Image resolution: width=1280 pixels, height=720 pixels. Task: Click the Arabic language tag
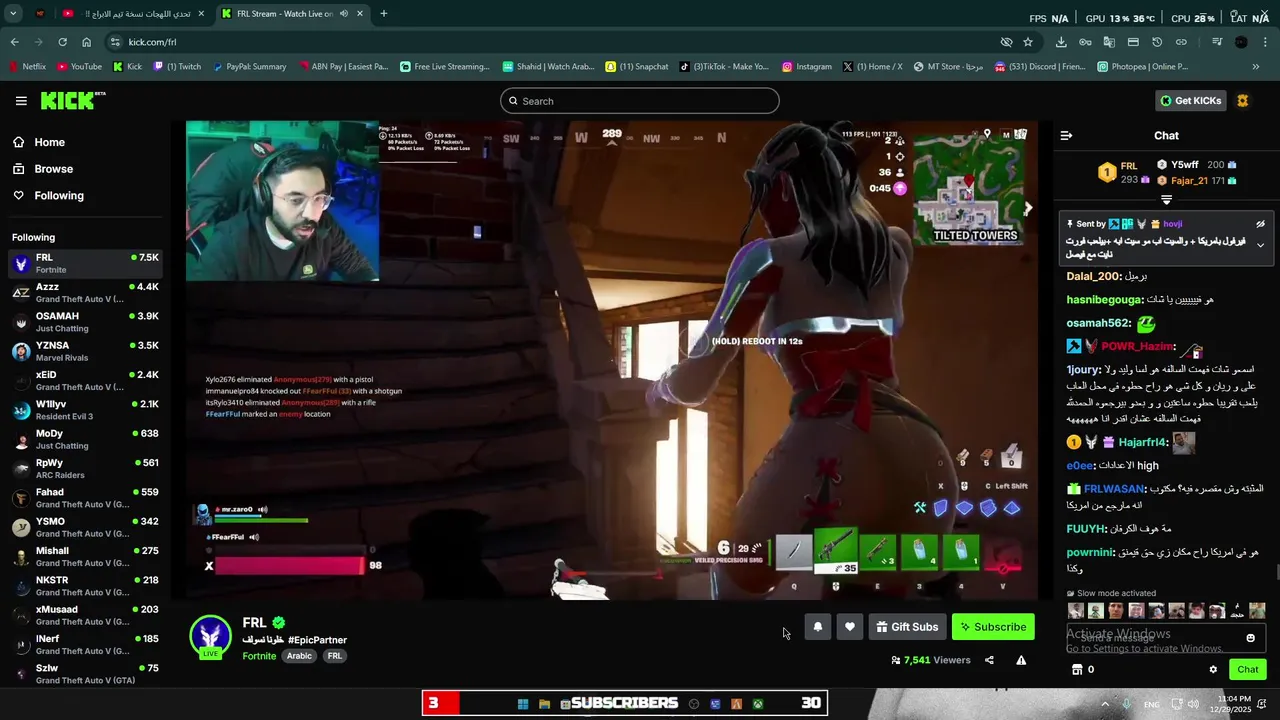[300, 656]
